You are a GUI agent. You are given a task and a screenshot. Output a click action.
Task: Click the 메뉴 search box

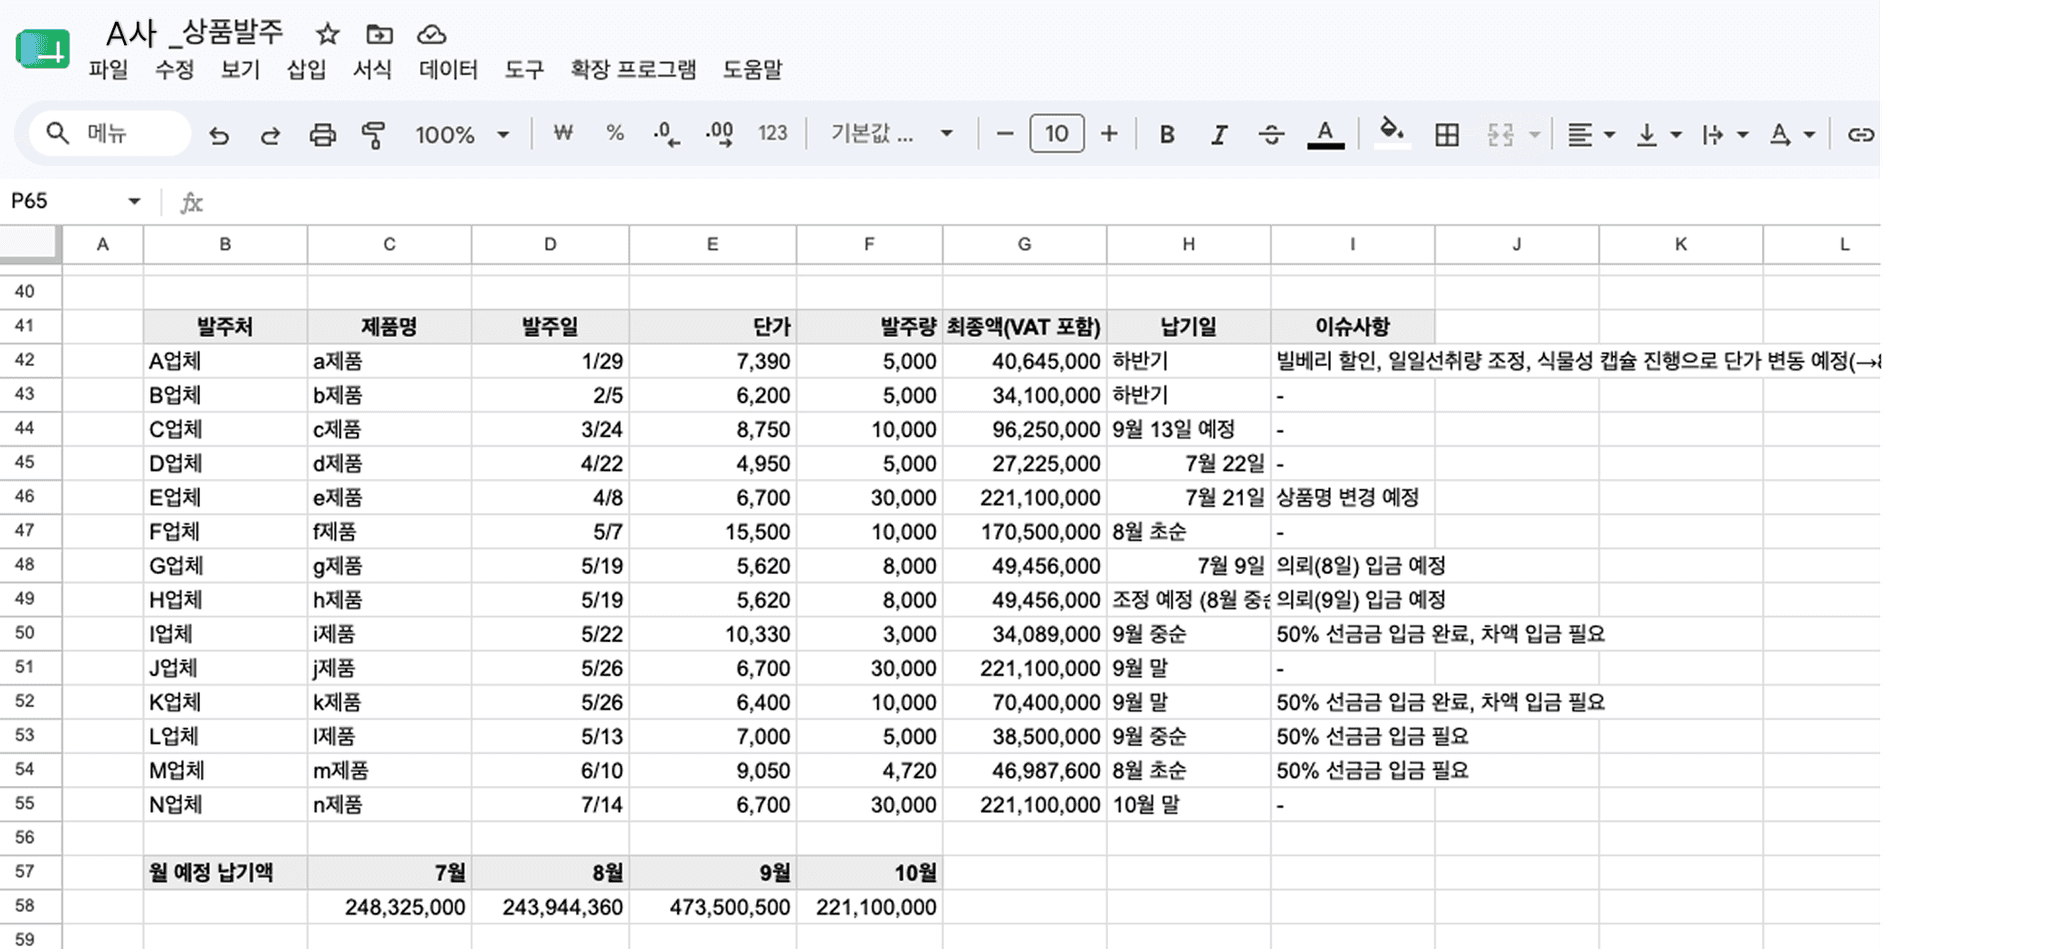tap(110, 134)
